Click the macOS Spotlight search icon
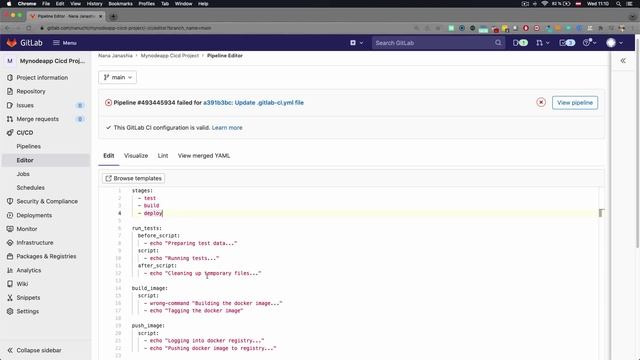 pos(618,4)
